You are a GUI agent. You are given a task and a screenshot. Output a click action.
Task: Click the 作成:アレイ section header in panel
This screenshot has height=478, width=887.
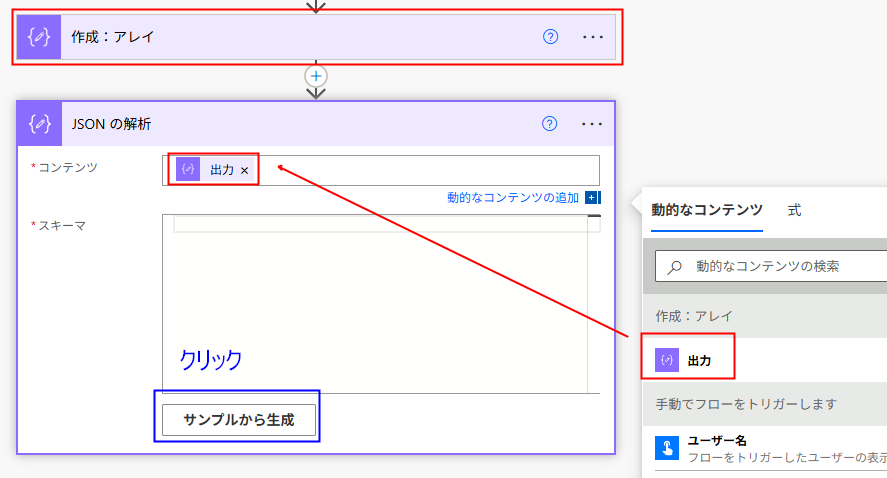[765, 316]
